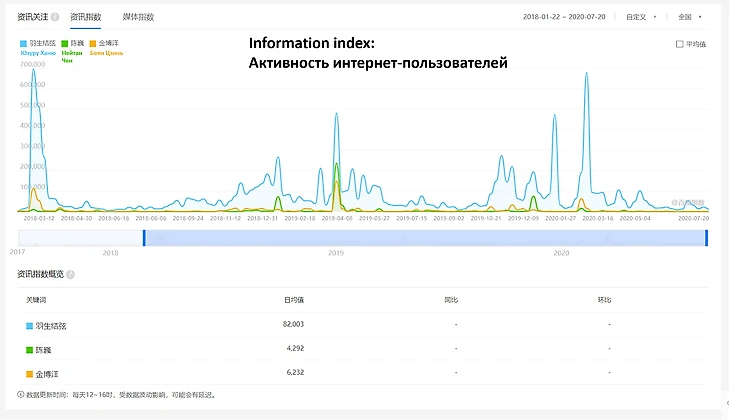Open help icon beside 资讯指数概览 heading

click(x=70, y=275)
